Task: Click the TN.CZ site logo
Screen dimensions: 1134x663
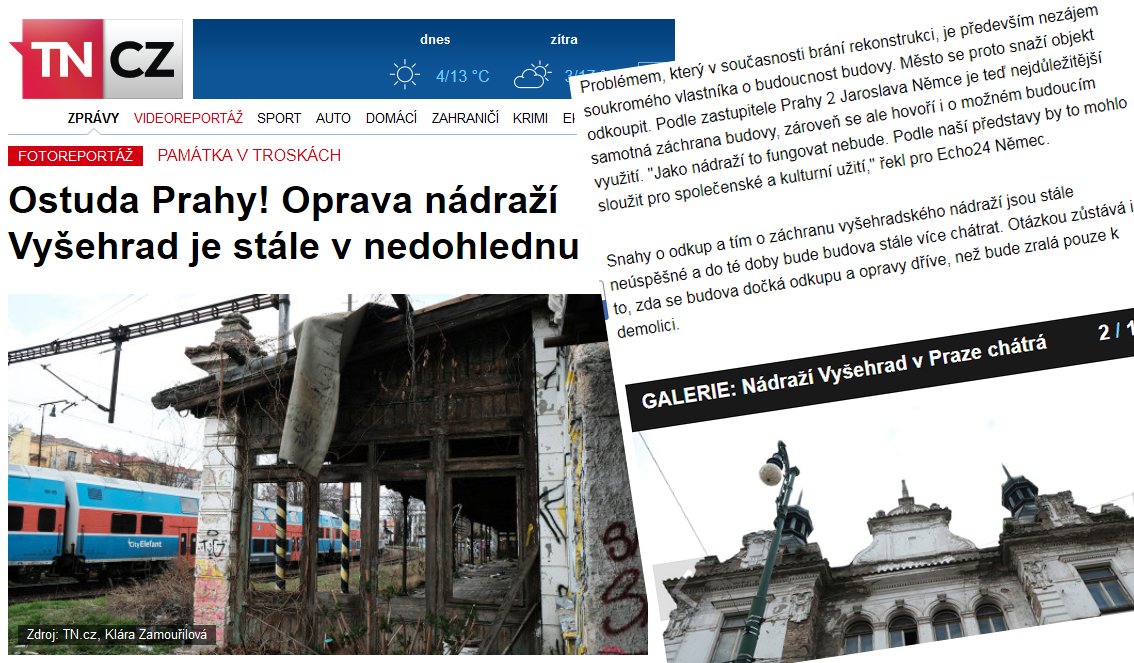Action: click(95, 60)
